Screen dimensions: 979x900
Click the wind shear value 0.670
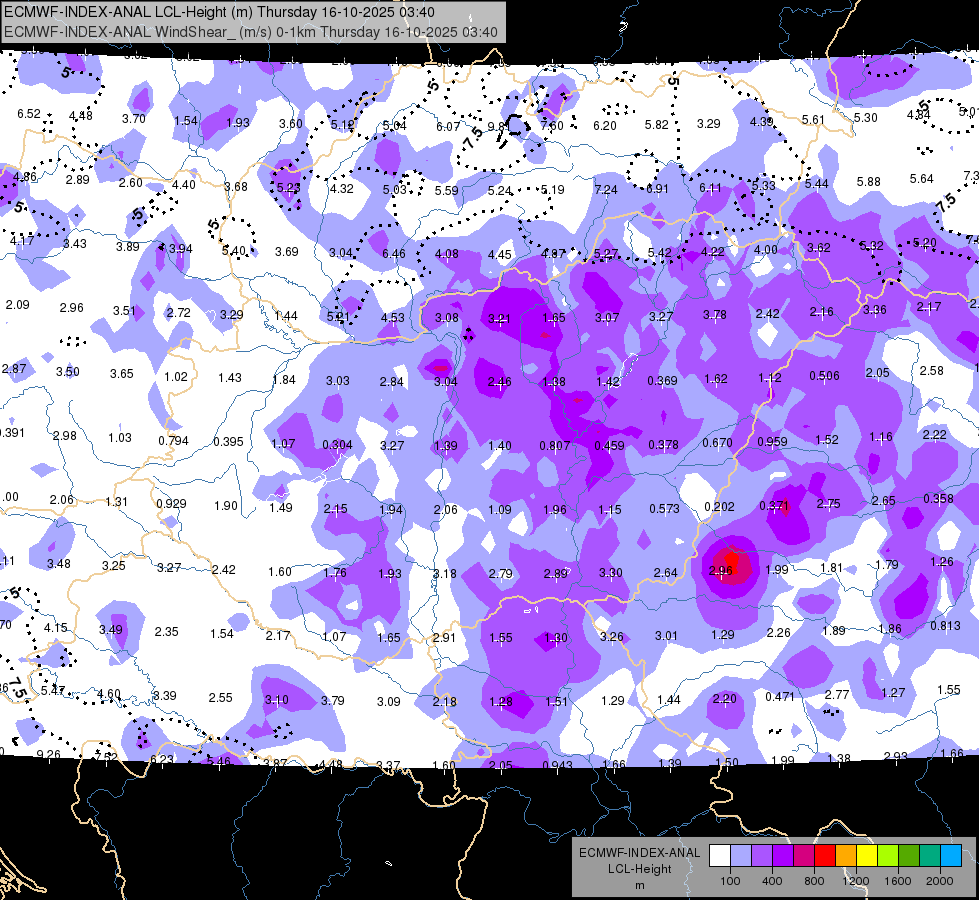pos(717,443)
